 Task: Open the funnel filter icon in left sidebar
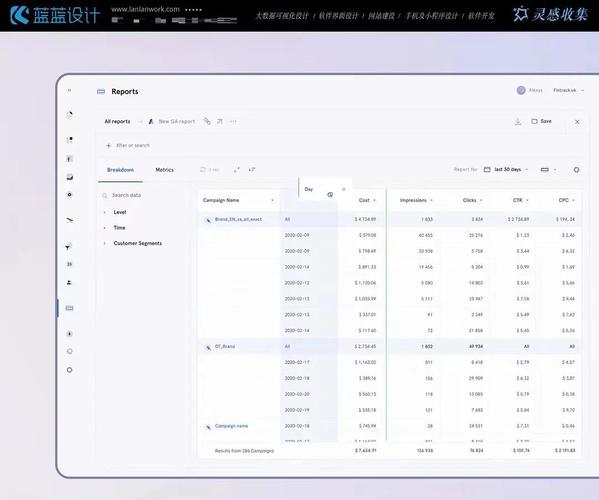(x=68, y=247)
